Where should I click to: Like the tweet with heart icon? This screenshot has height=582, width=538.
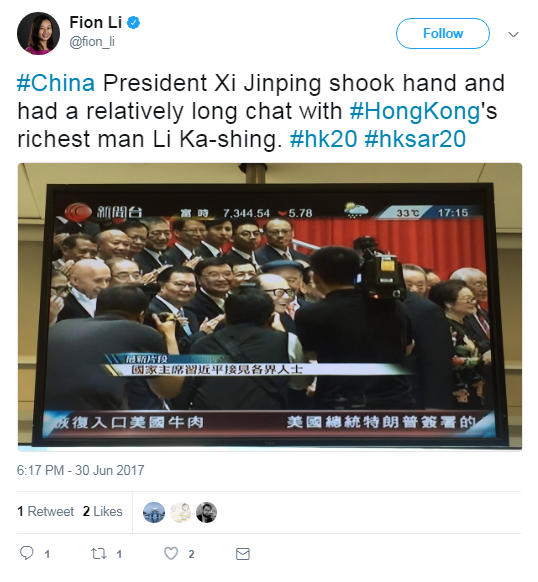point(171,554)
